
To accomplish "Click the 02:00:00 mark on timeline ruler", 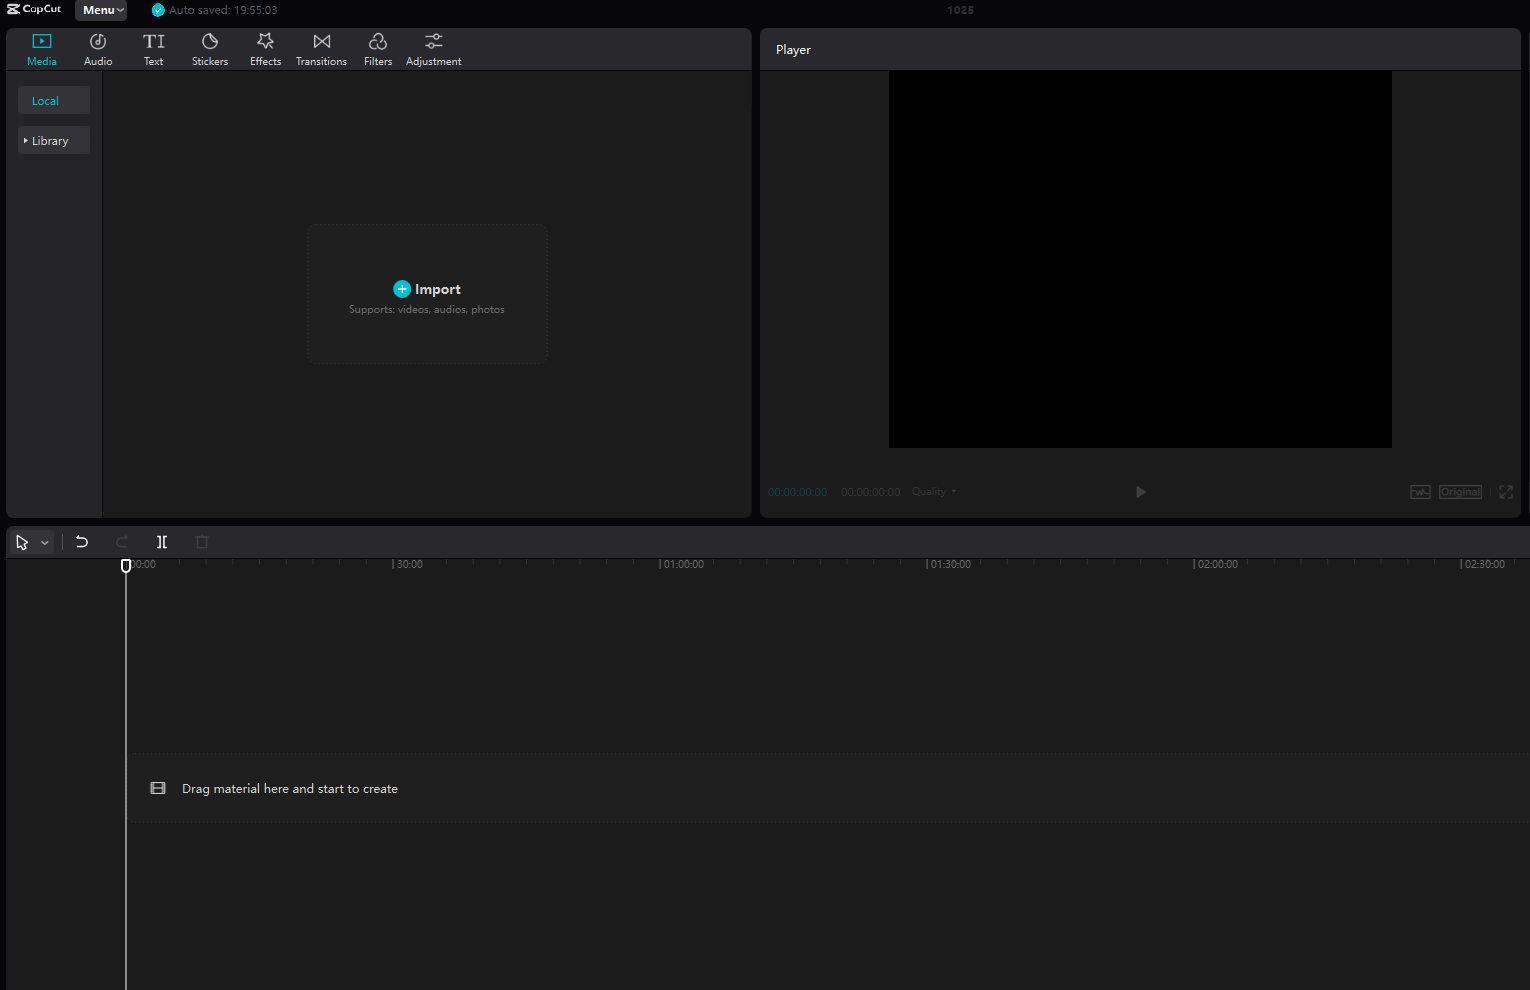I will pyautogui.click(x=1218, y=564).
